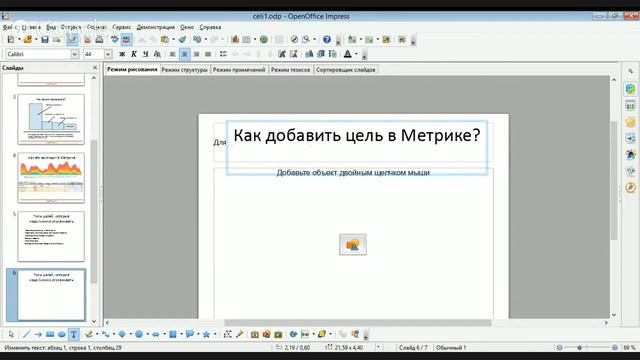This screenshot has width=640, height=360.
Task: Create a new presentation document icon
Action: (x=11, y=40)
